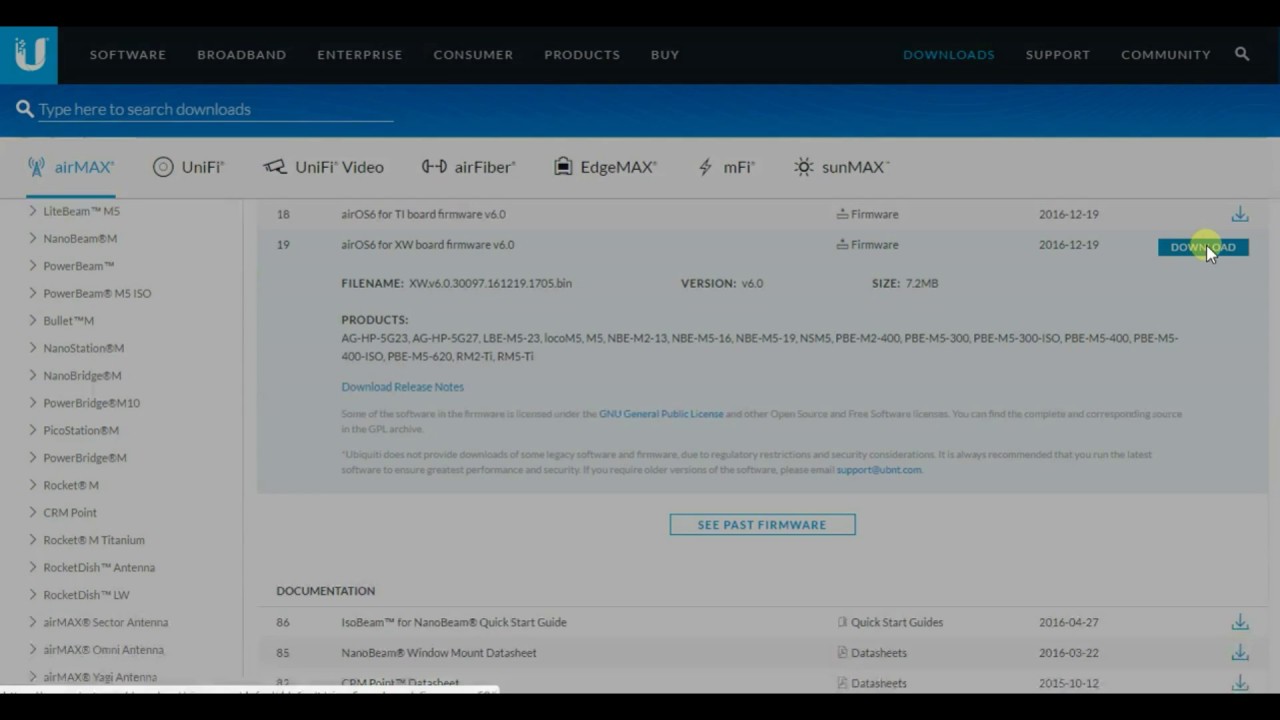Viewport: 1280px width, 720px height.
Task: Open Download Release Notes link
Action: click(x=403, y=386)
